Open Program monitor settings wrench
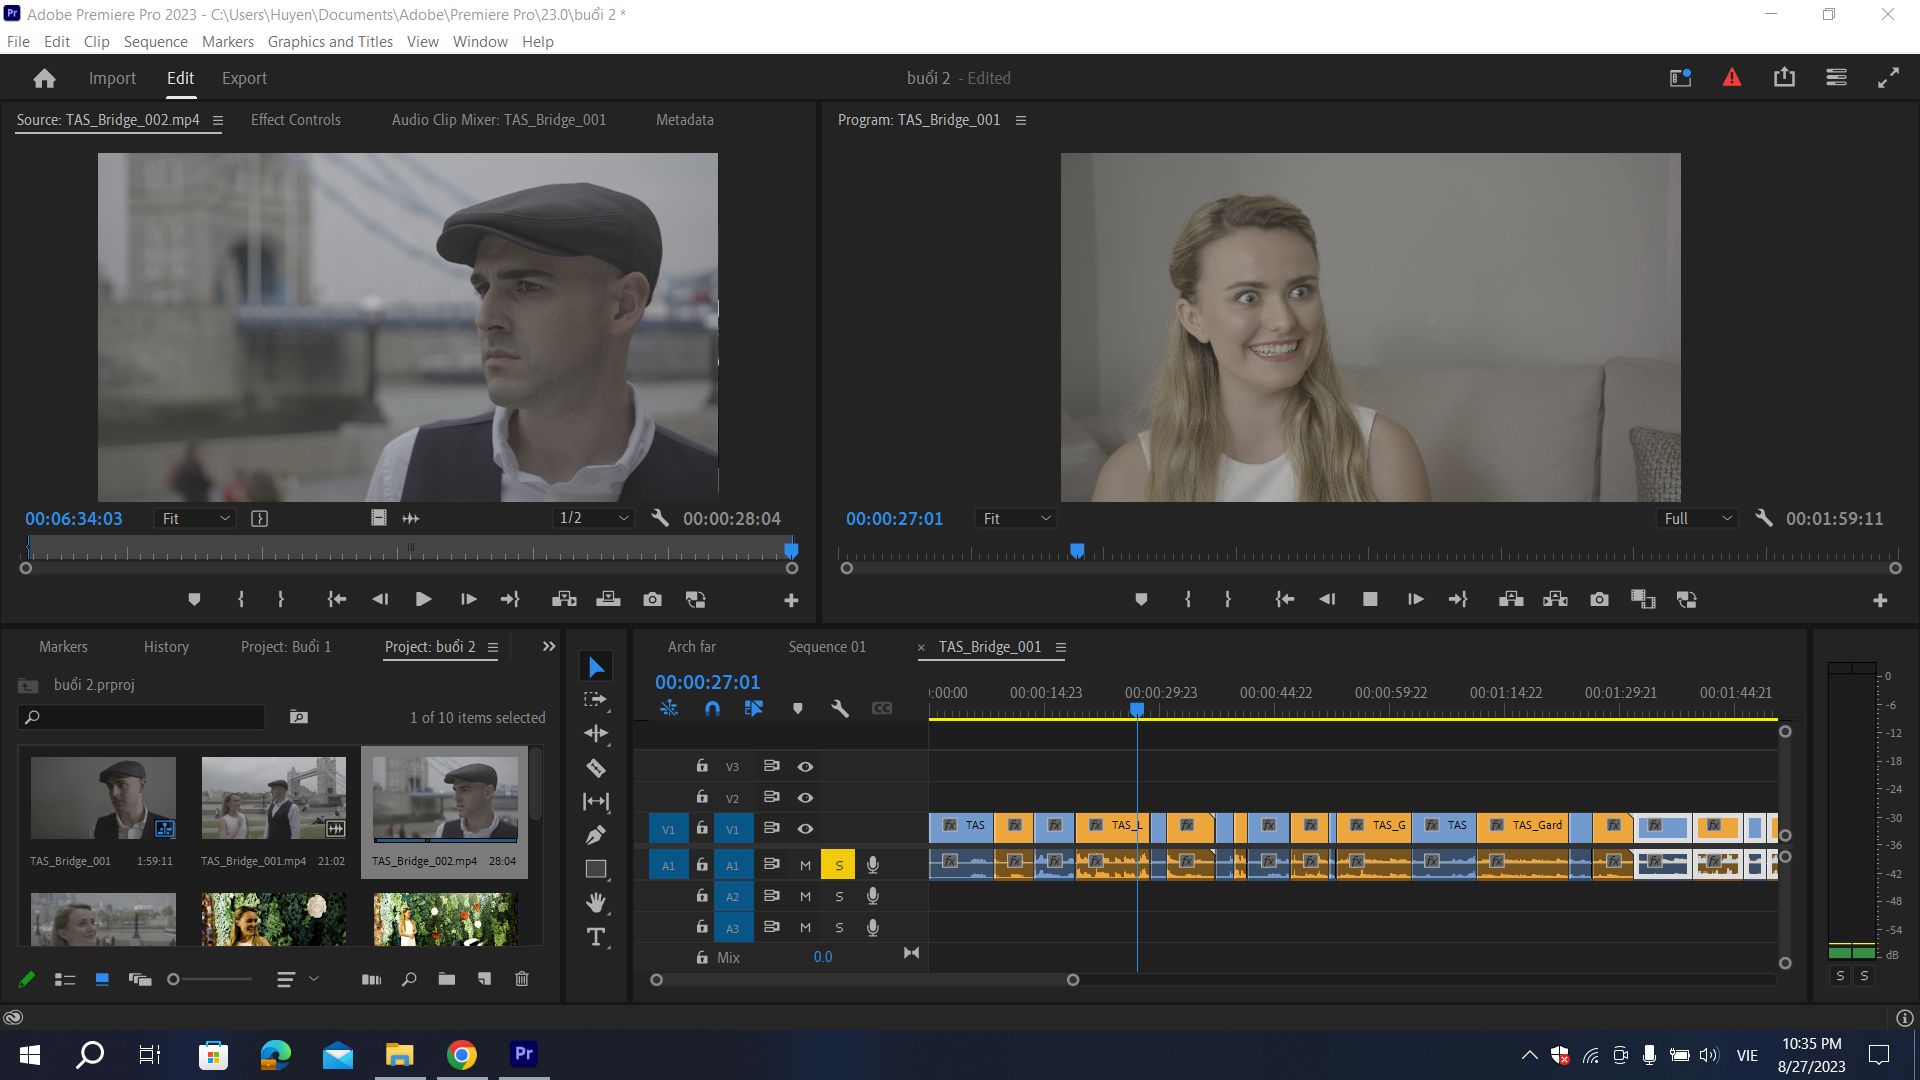 (x=1764, y=518)
